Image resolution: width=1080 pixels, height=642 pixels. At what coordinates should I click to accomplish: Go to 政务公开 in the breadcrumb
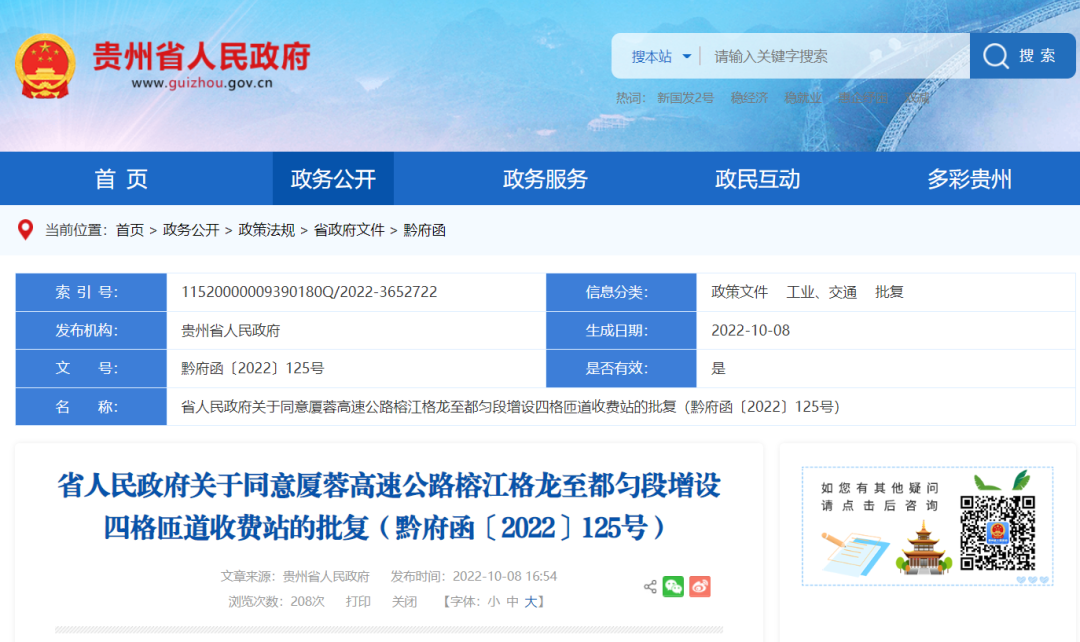pyautogui.click(x=191, y=230)
